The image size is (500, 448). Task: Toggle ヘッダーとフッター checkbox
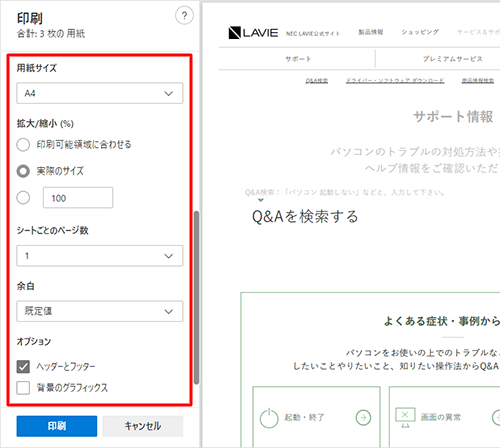pyautogui.click(x=23, y=367)
